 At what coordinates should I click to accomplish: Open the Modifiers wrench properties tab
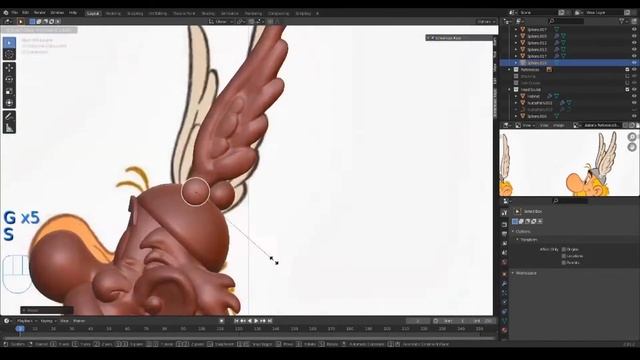504,283
